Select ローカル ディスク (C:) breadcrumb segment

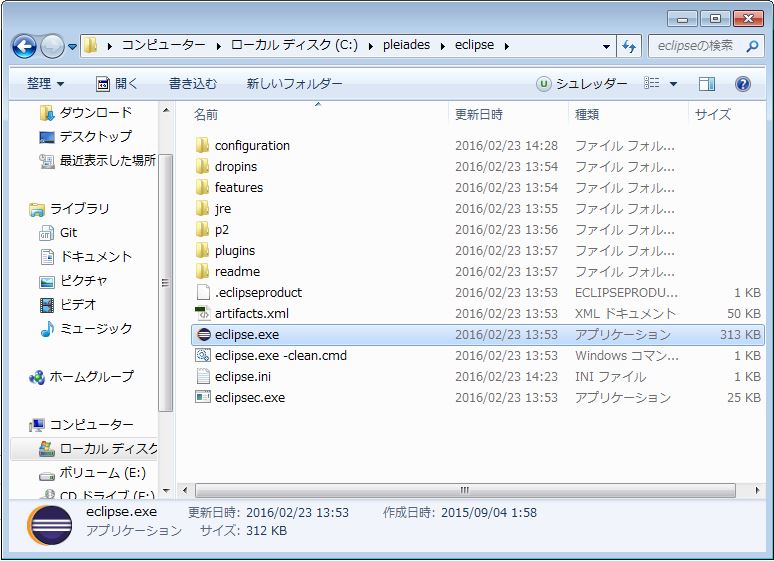click(294, 45)
